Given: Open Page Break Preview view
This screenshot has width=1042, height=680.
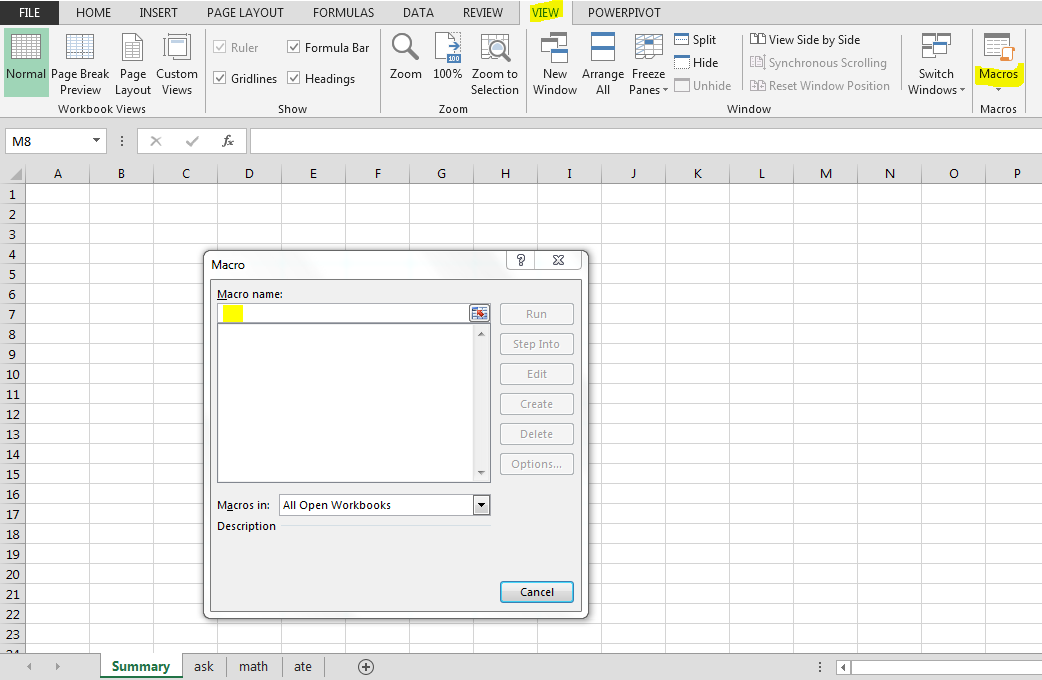Looking at the screenshot, I should point(80,63).
